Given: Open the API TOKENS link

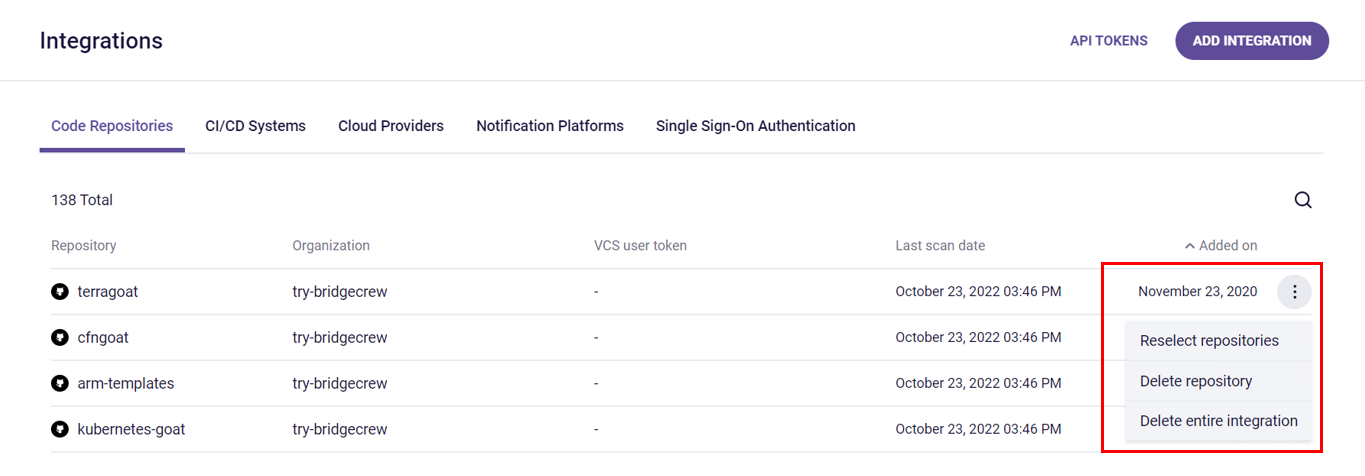Looking at the screenshot, I should (1109, 41).
